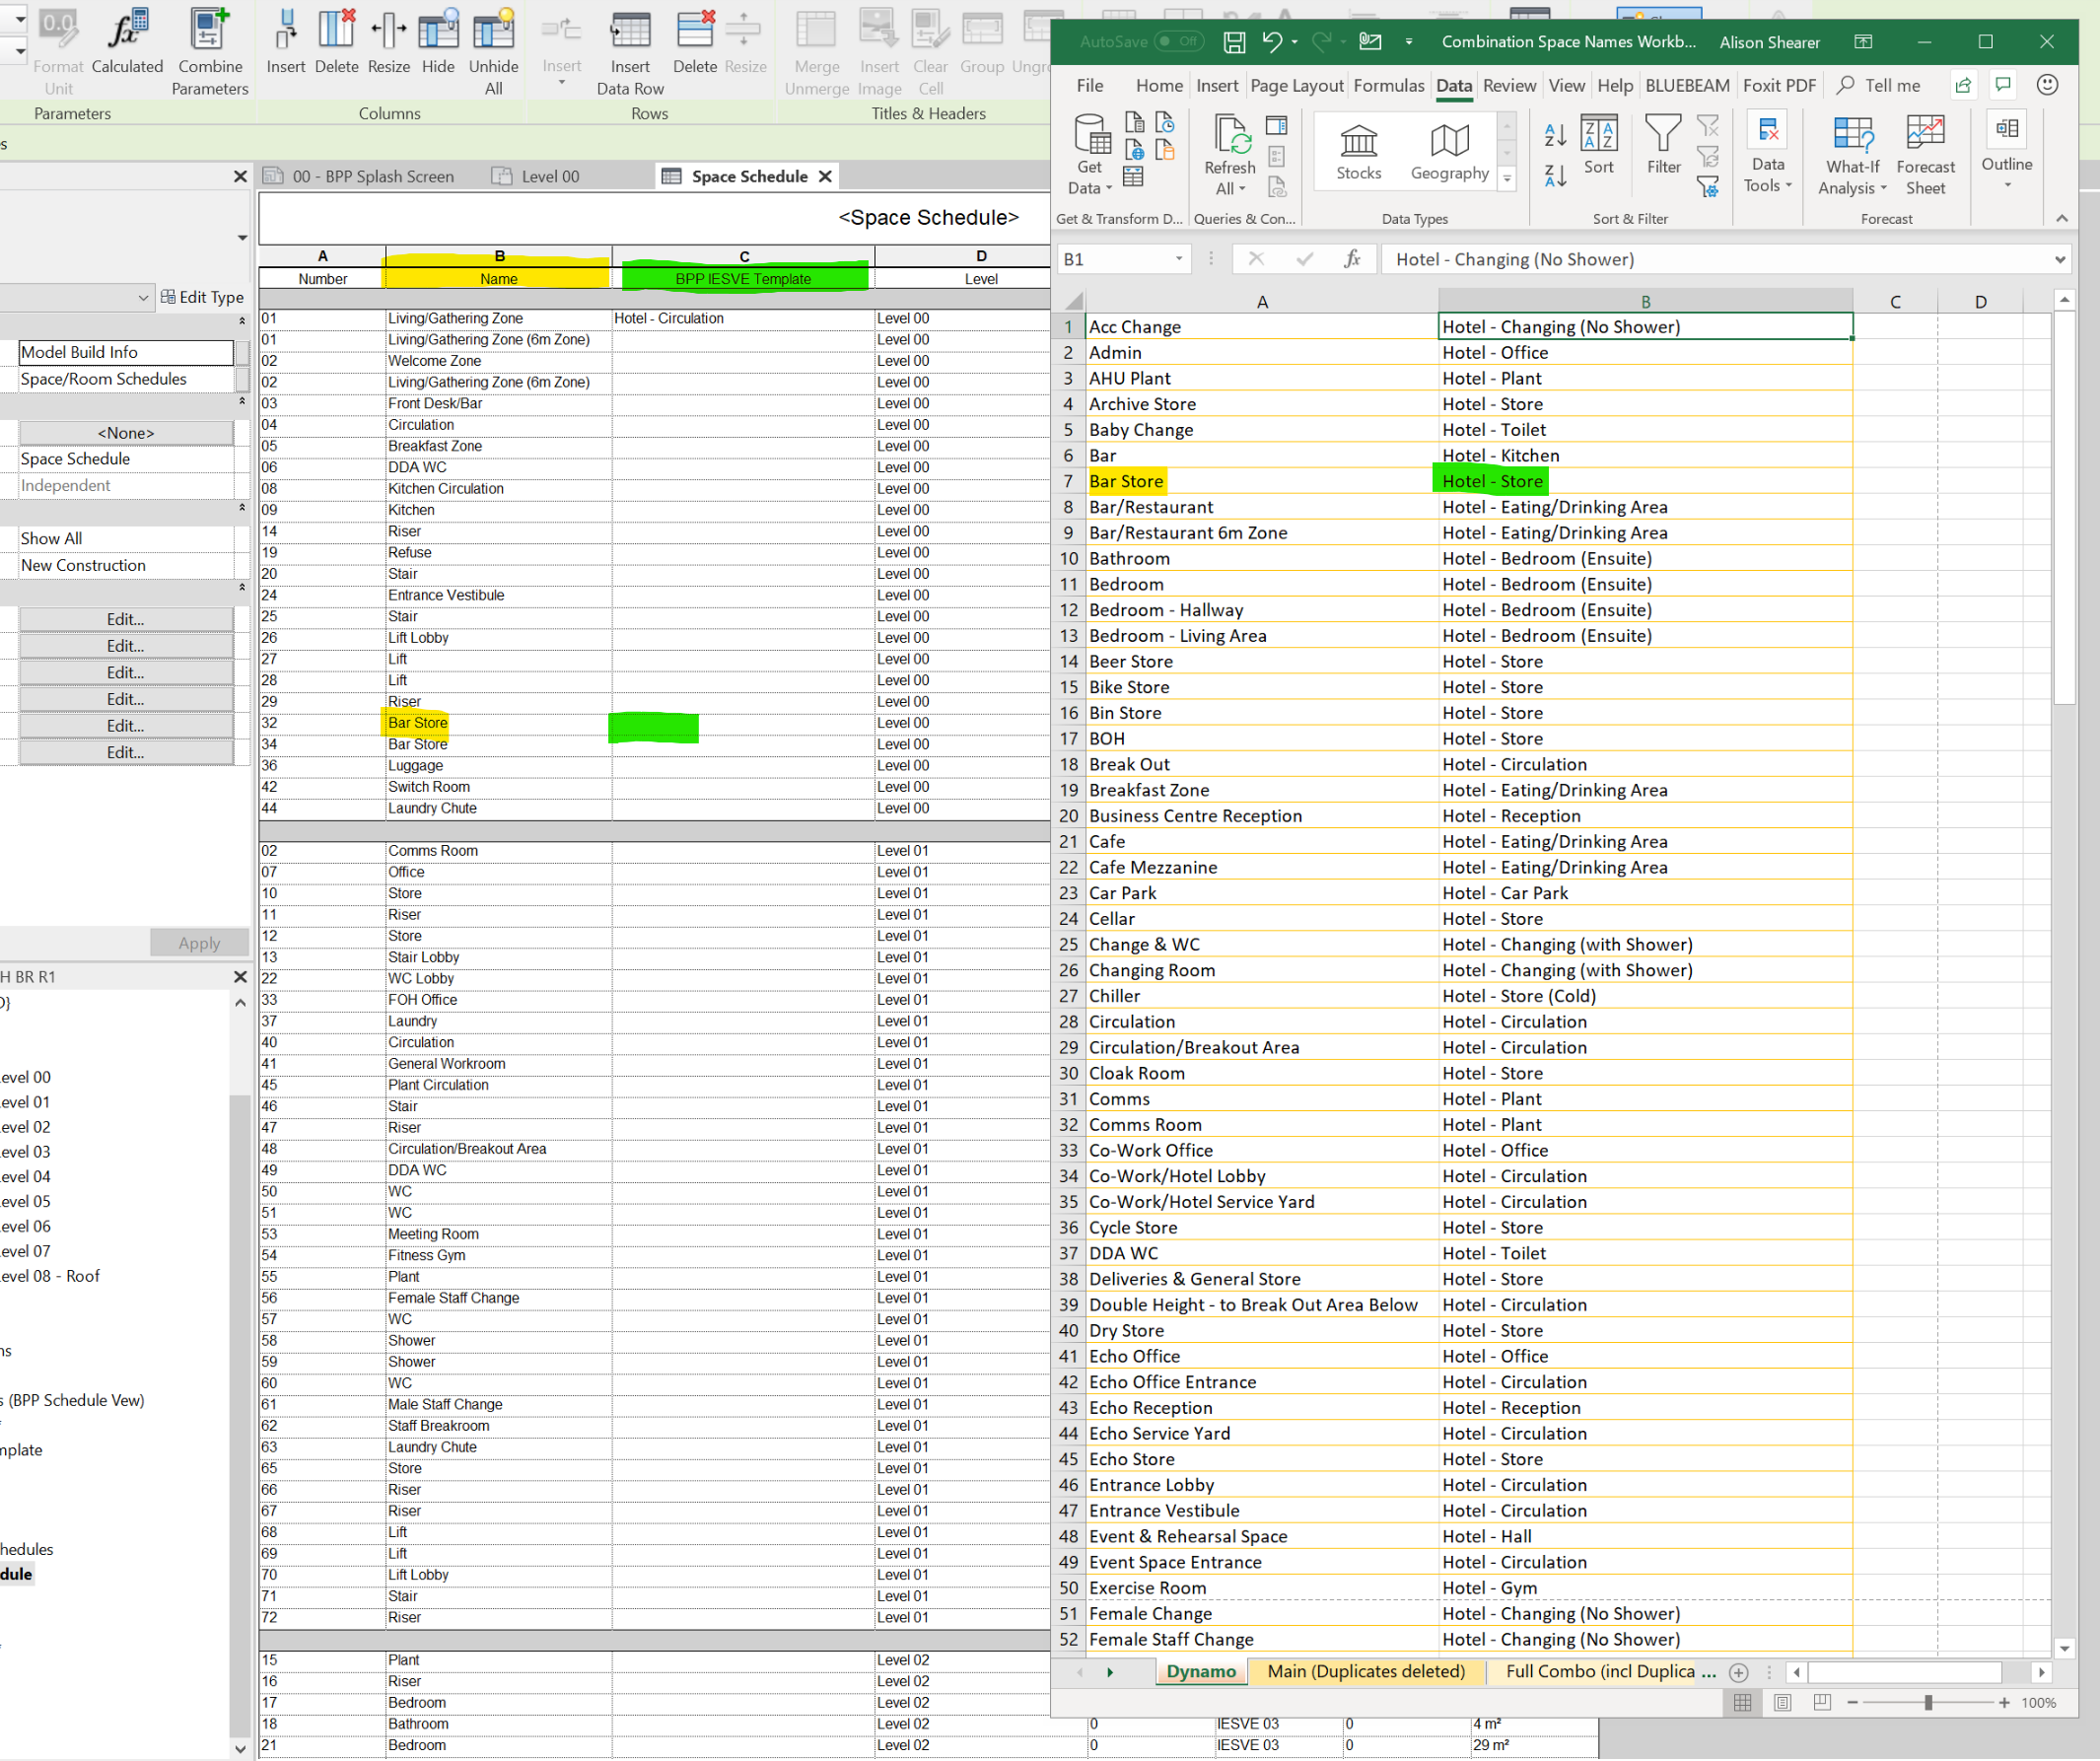This screenshot has height=1761, width=2100.
Task: Click the Save icon in Excel title bar
Action: [x=1234, y=42]
